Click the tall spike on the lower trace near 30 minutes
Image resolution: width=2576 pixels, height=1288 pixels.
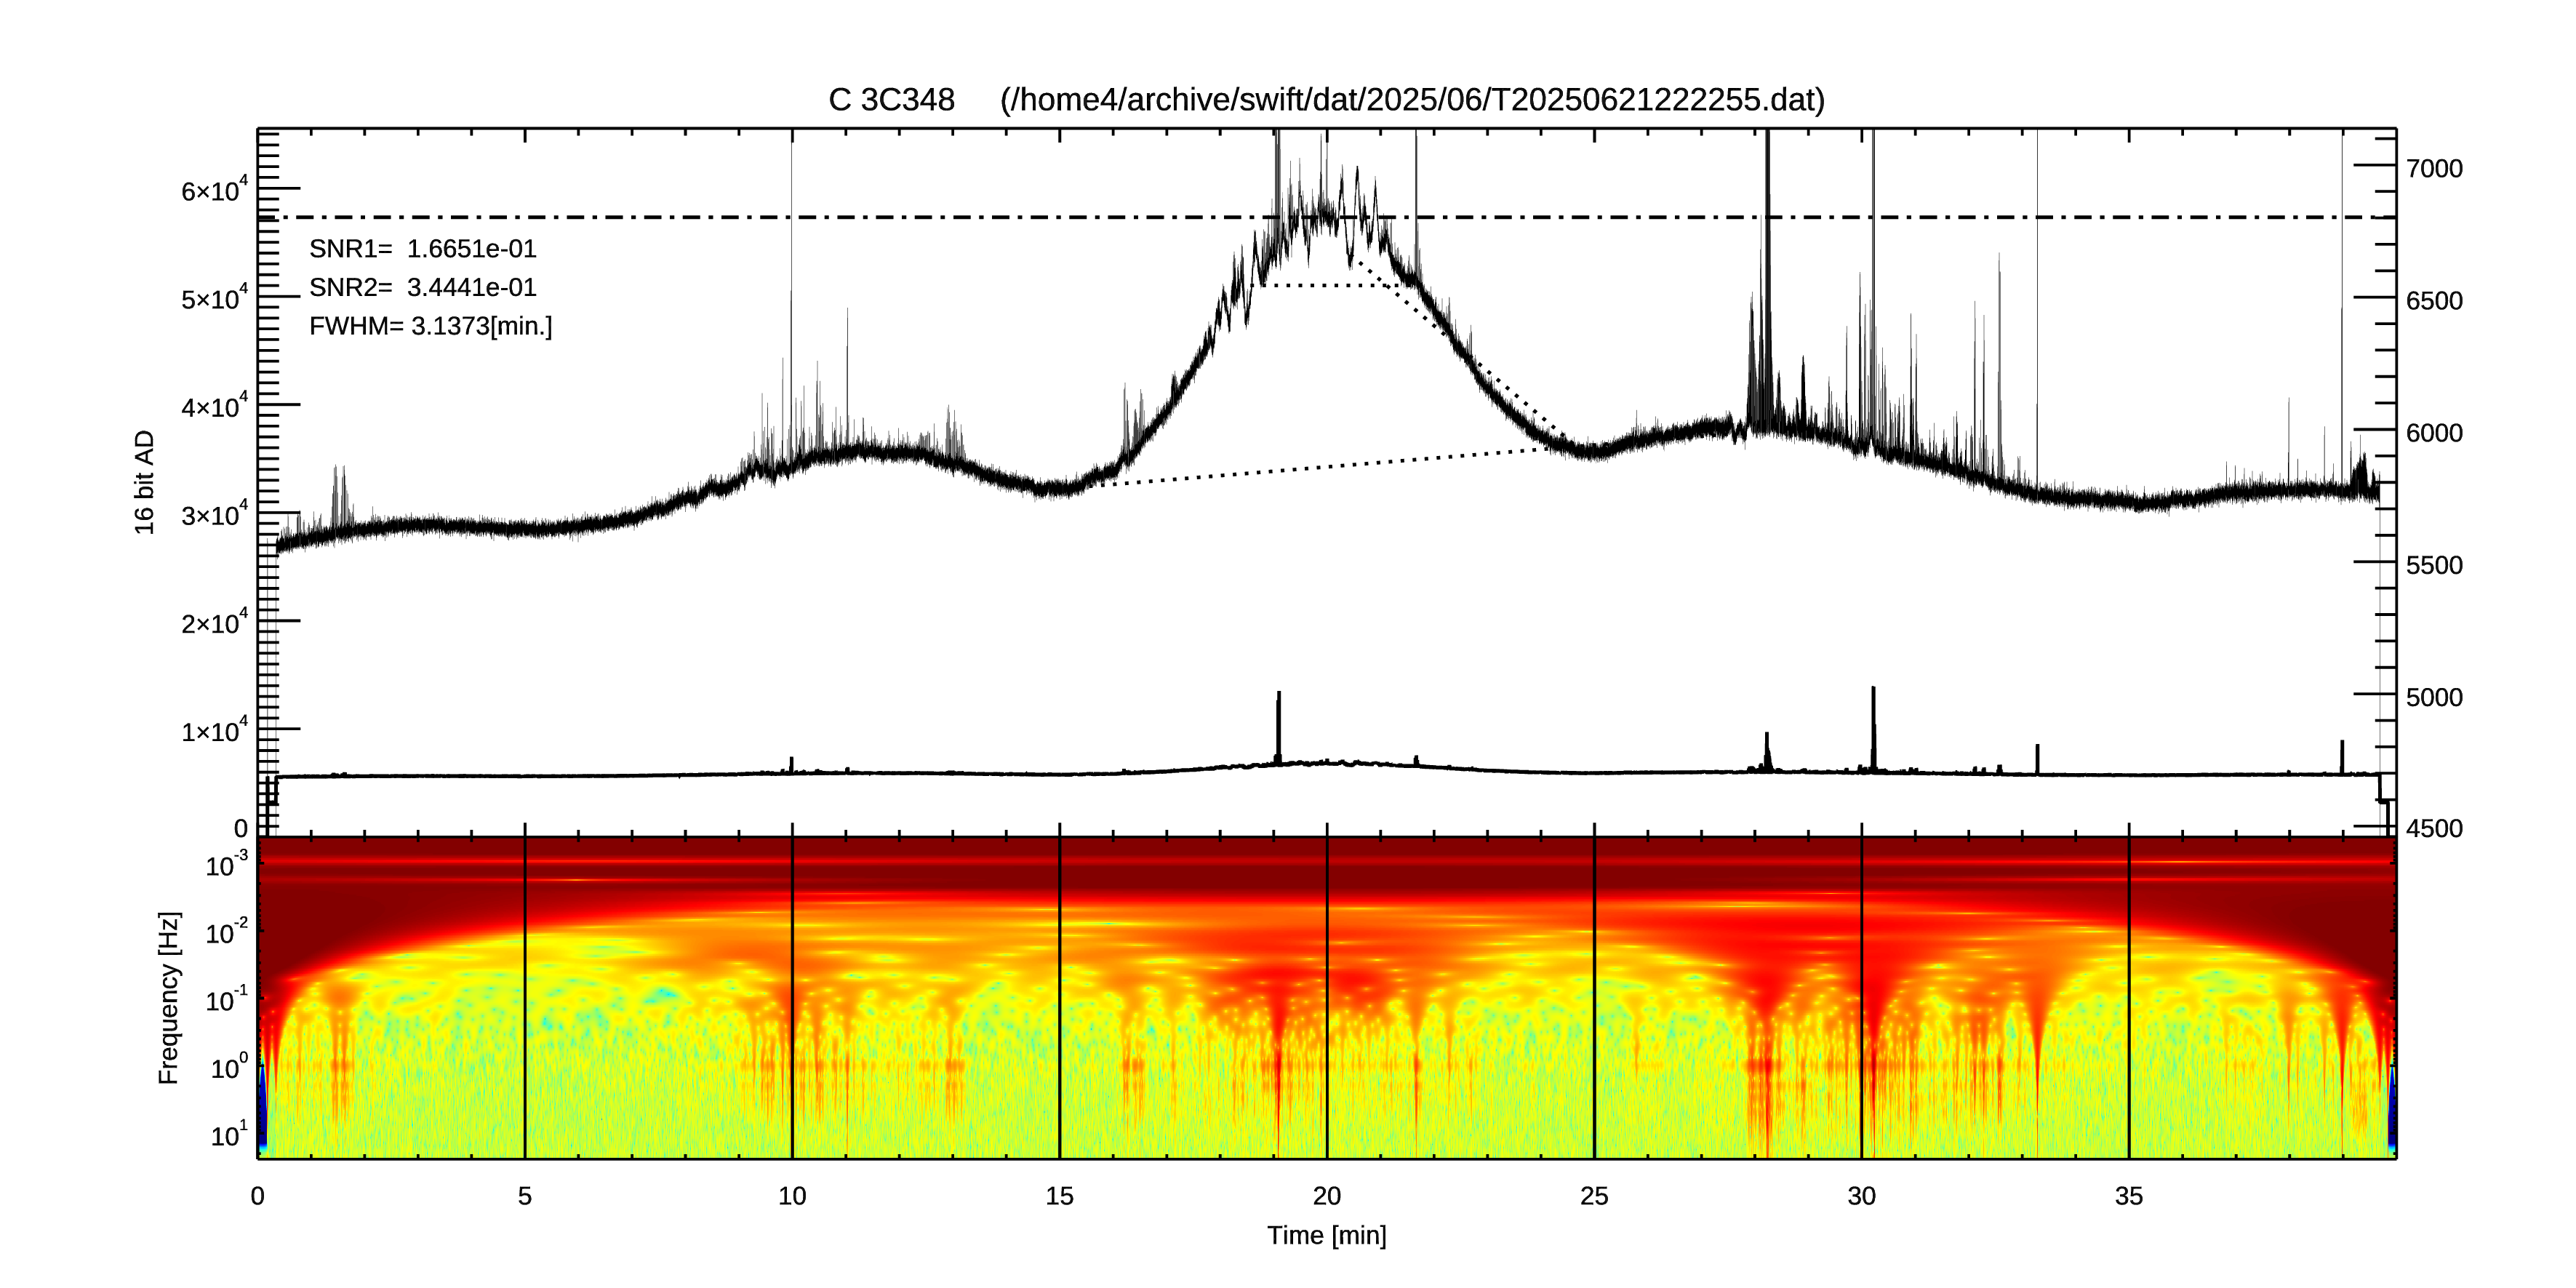tap(1873, 728)
